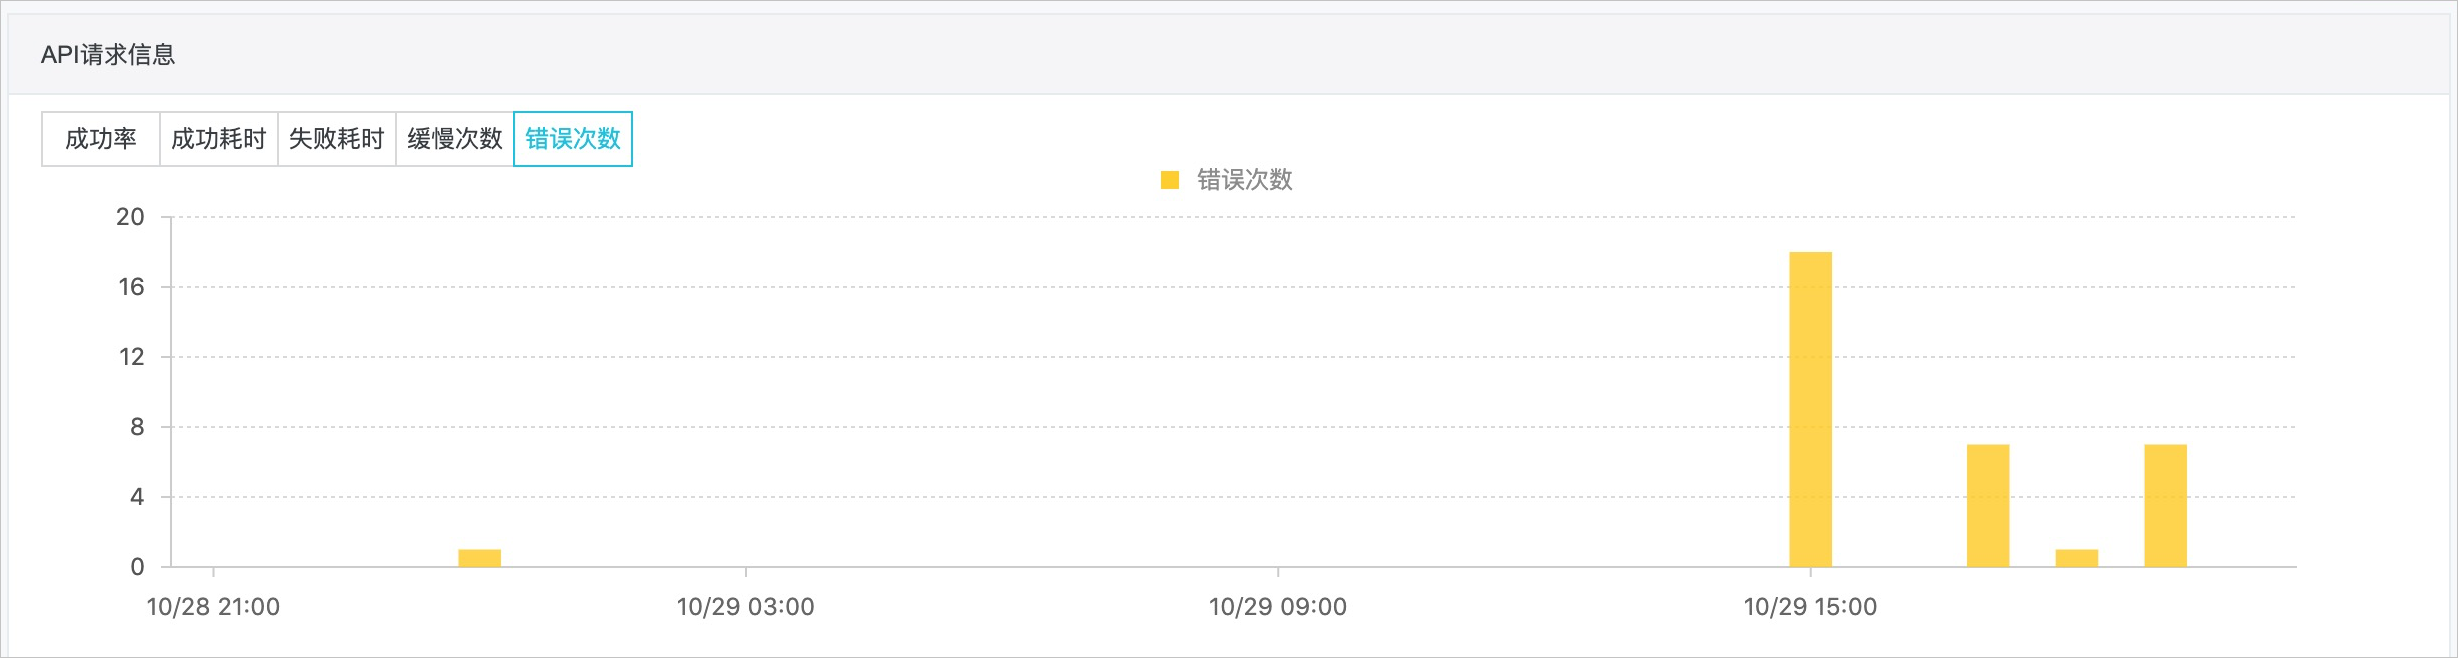Open the 成功耗时 tab
Viewport: 2458px width, 658px height.
[x=219, y=139]
